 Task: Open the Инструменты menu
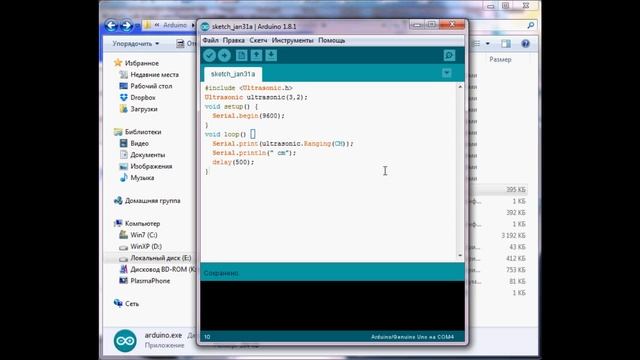[x=292, y=40]
